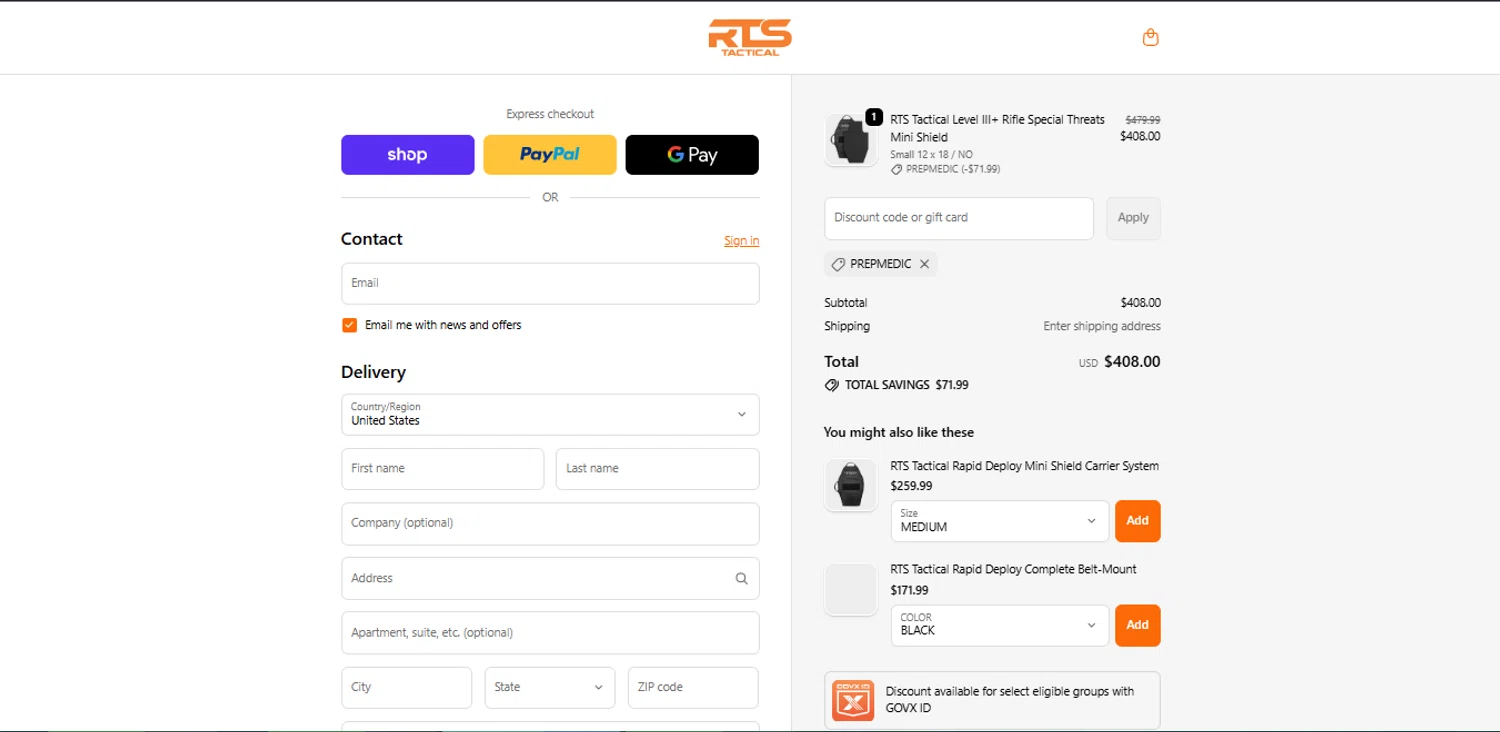
Task: Click the strikethrough price '$479.99'
Action: pyautogui.click(x=1143, y=120)
